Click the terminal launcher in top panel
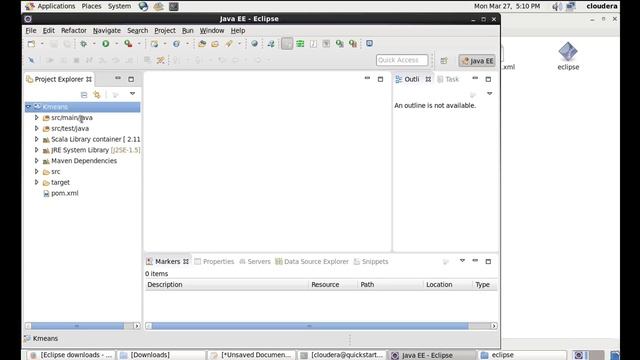Viewport: 640px width, 360px height. 174,6
